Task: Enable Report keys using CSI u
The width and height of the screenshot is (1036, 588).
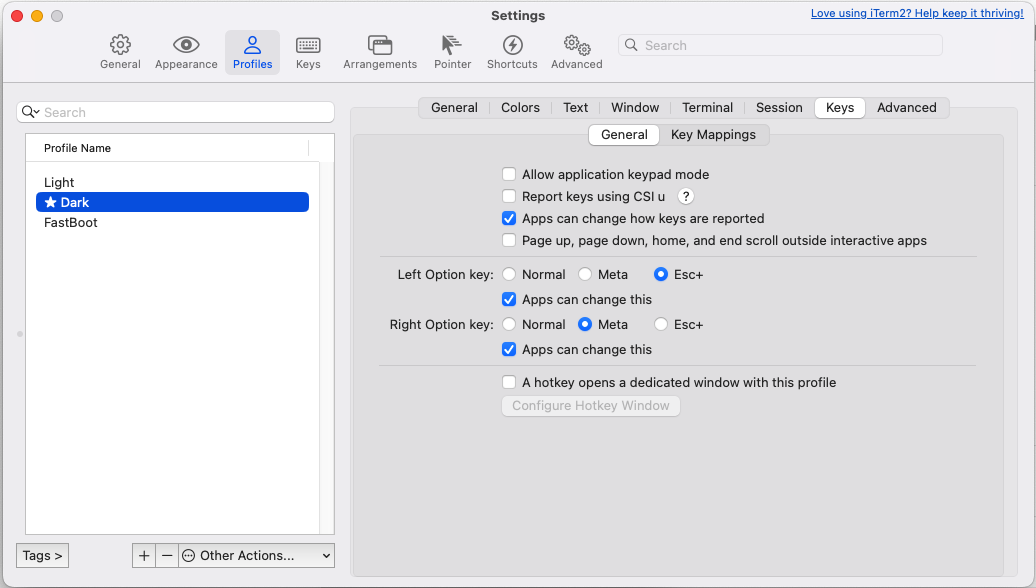Action: click(509, 197)
